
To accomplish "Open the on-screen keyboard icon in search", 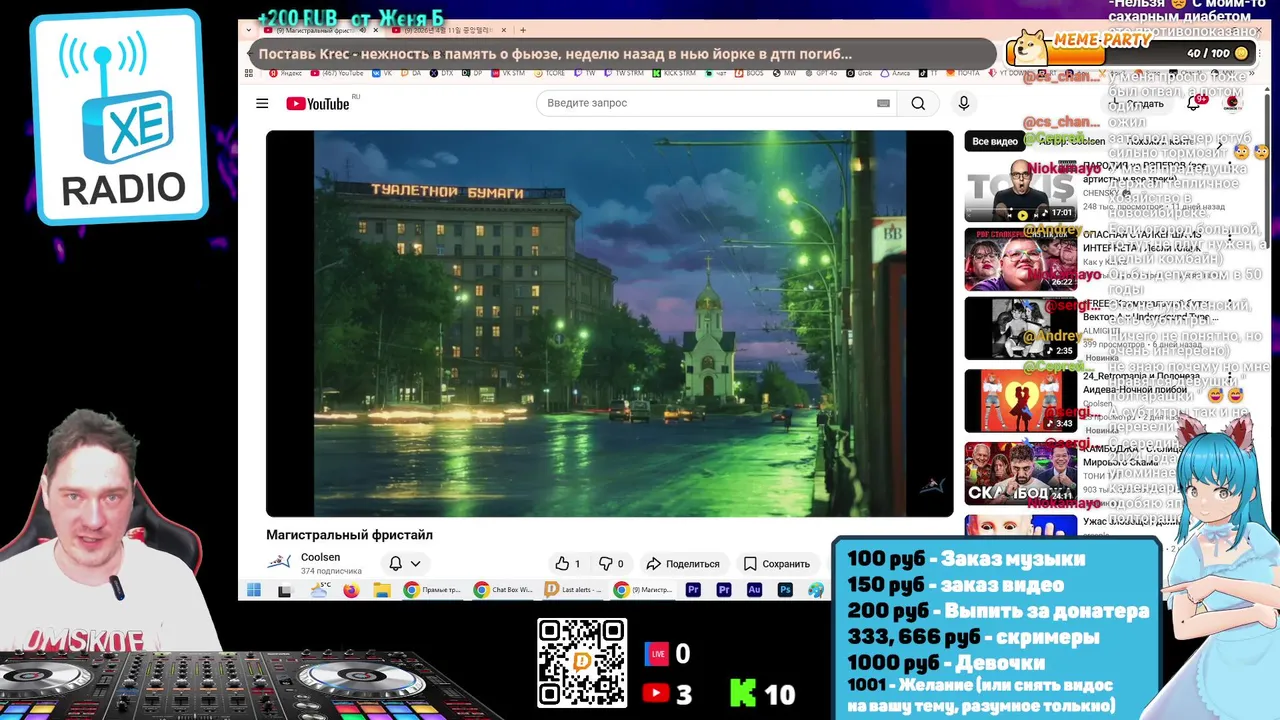I will (883, 103).
